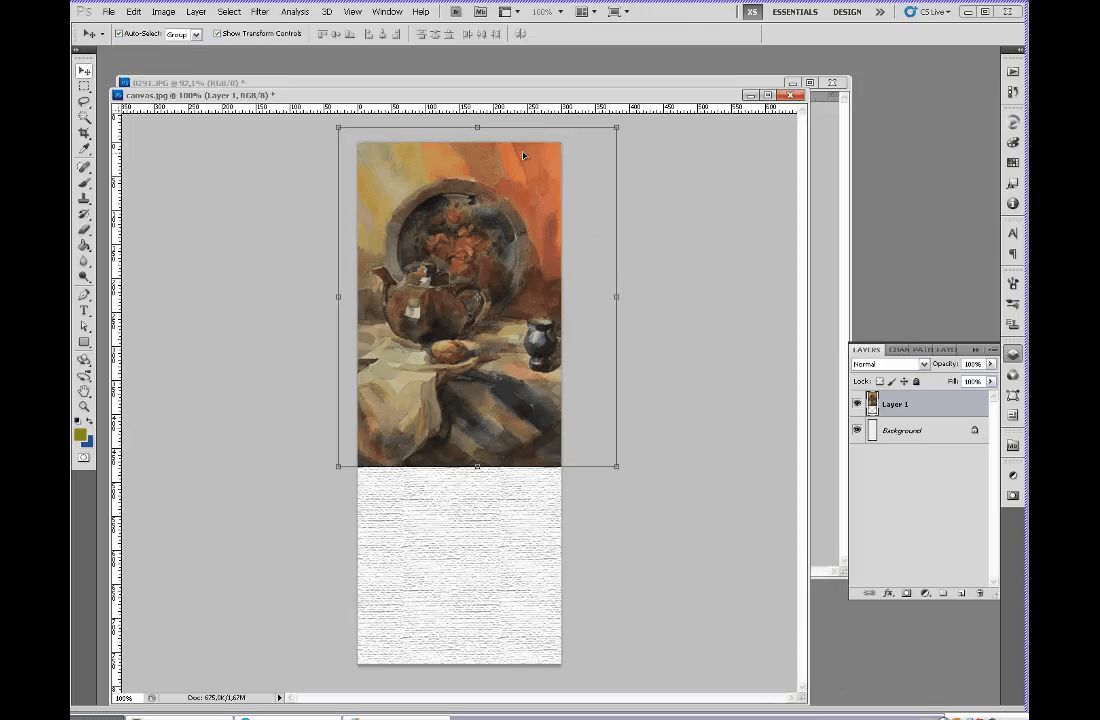This screenshot has width=1100, height=720.
Task: Open CS Live services
Action: (928, 12)
